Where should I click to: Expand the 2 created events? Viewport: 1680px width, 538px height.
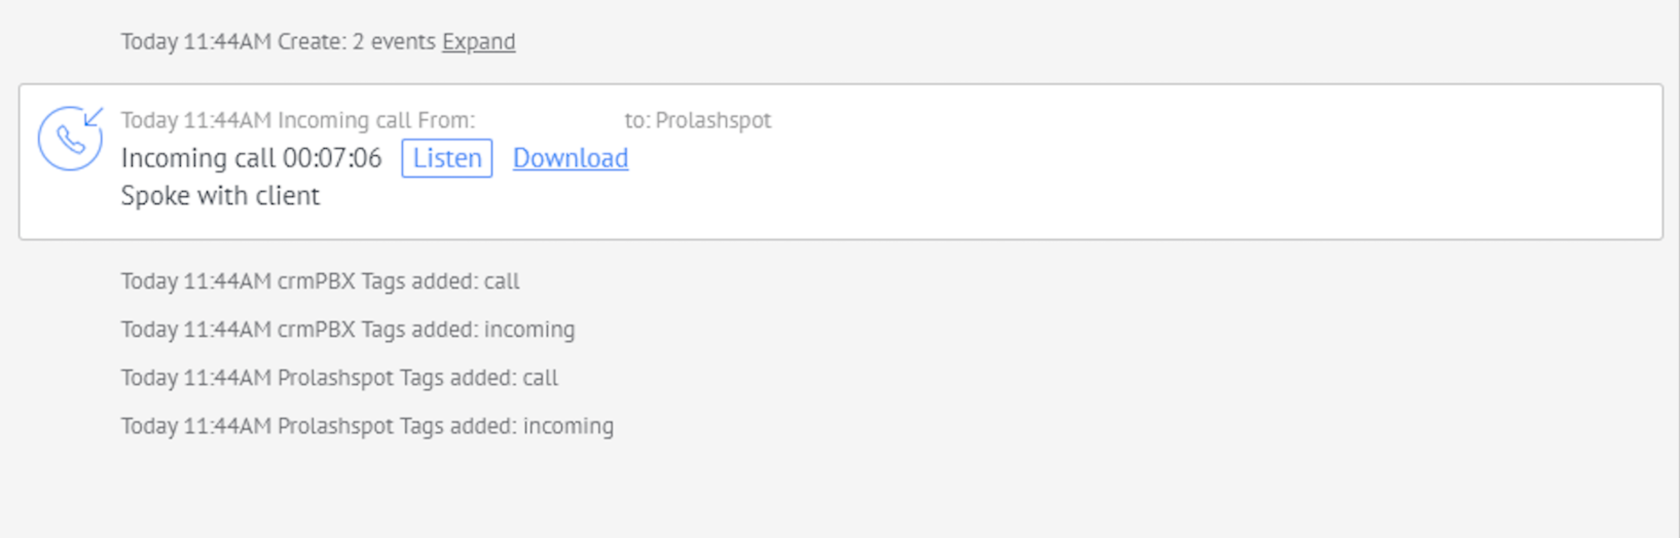[478, 42]
